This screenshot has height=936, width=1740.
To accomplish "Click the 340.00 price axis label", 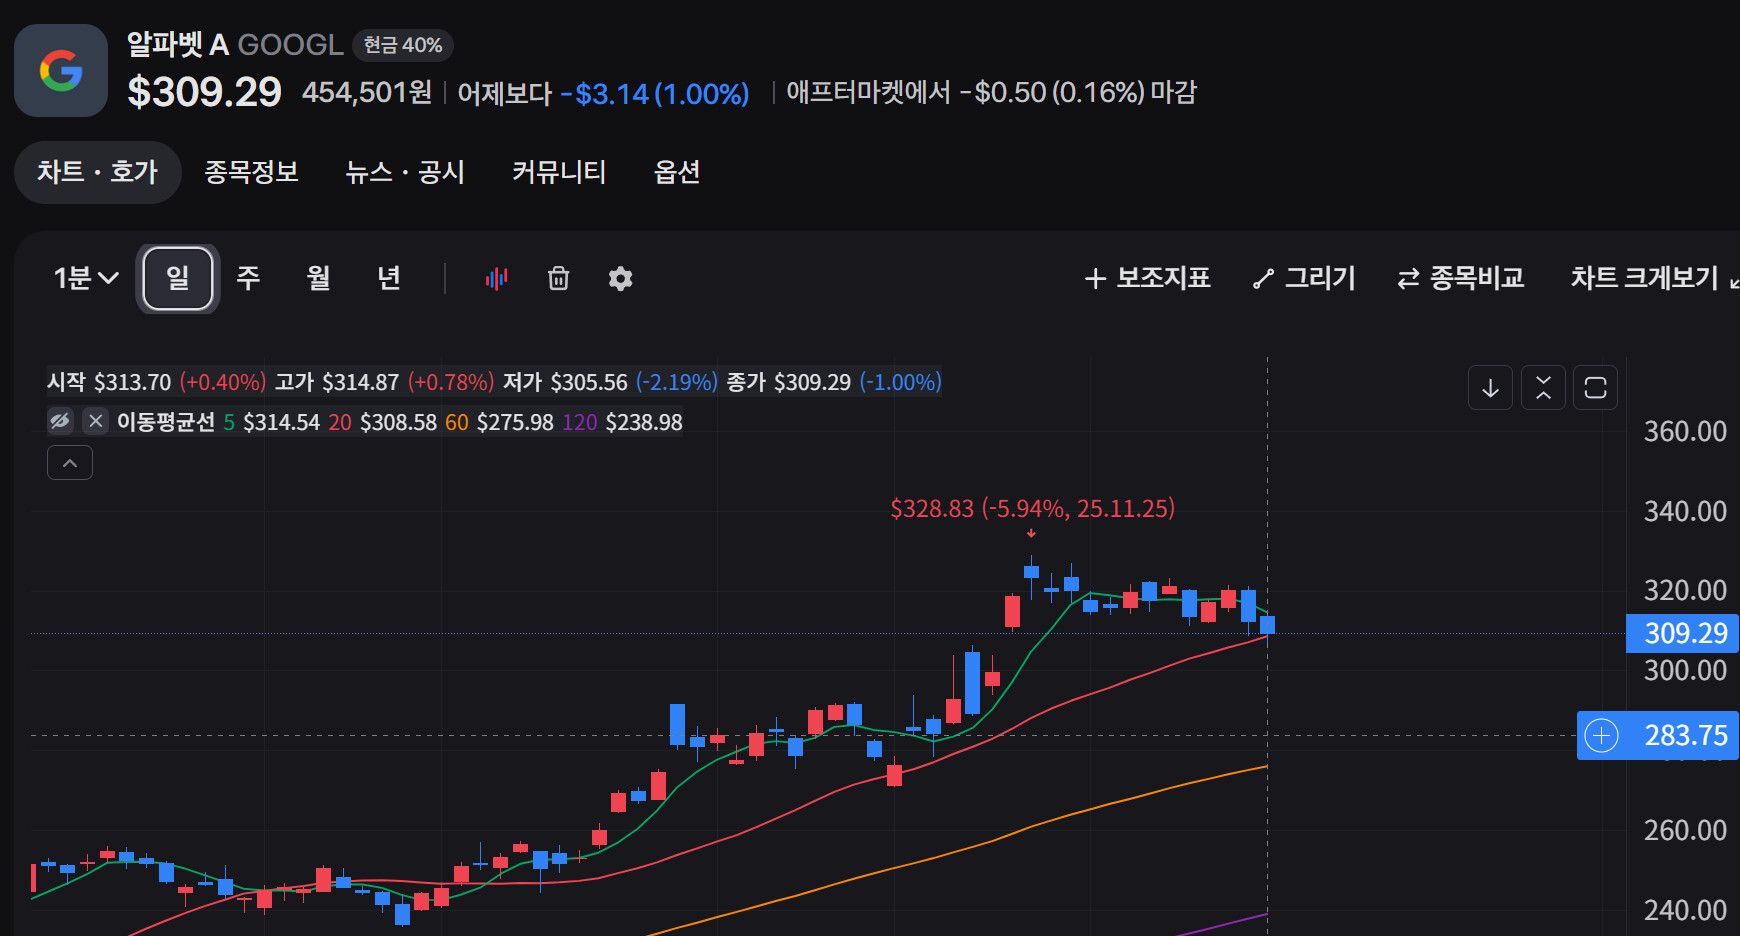I will click(x=1685, y=512).
